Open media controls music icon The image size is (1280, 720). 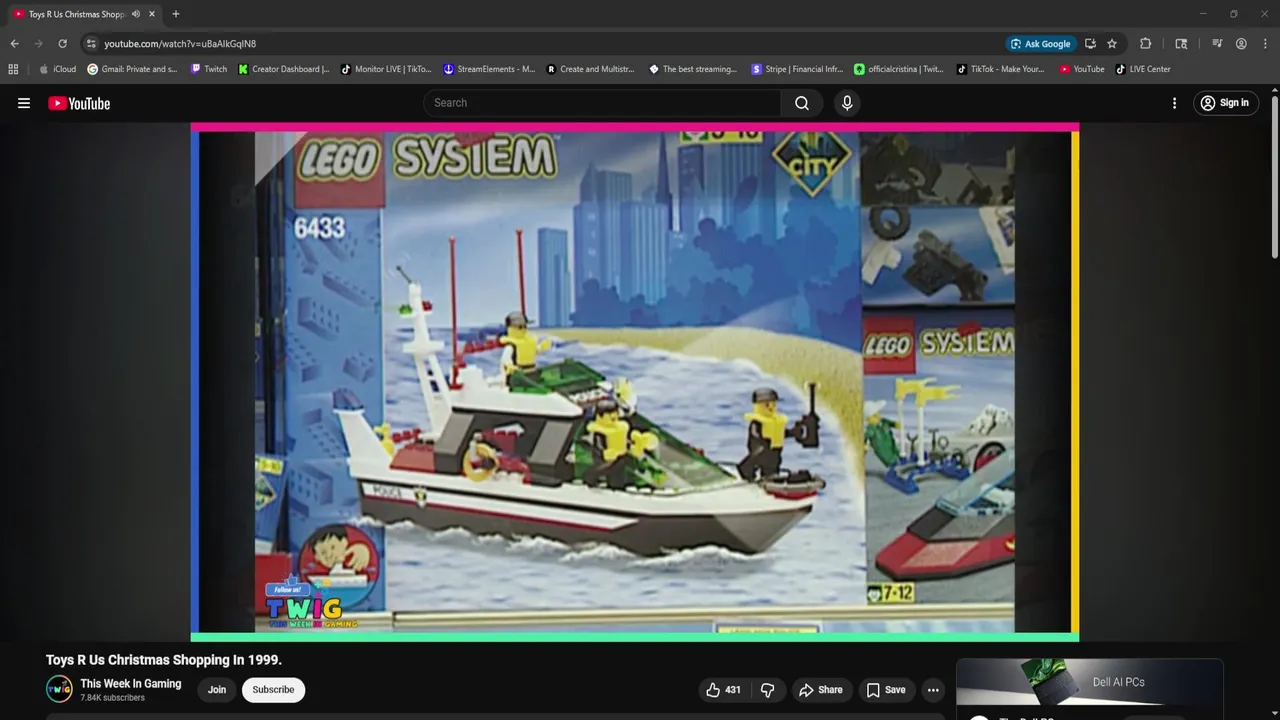pyautogui.click(x=1217, y=44)
